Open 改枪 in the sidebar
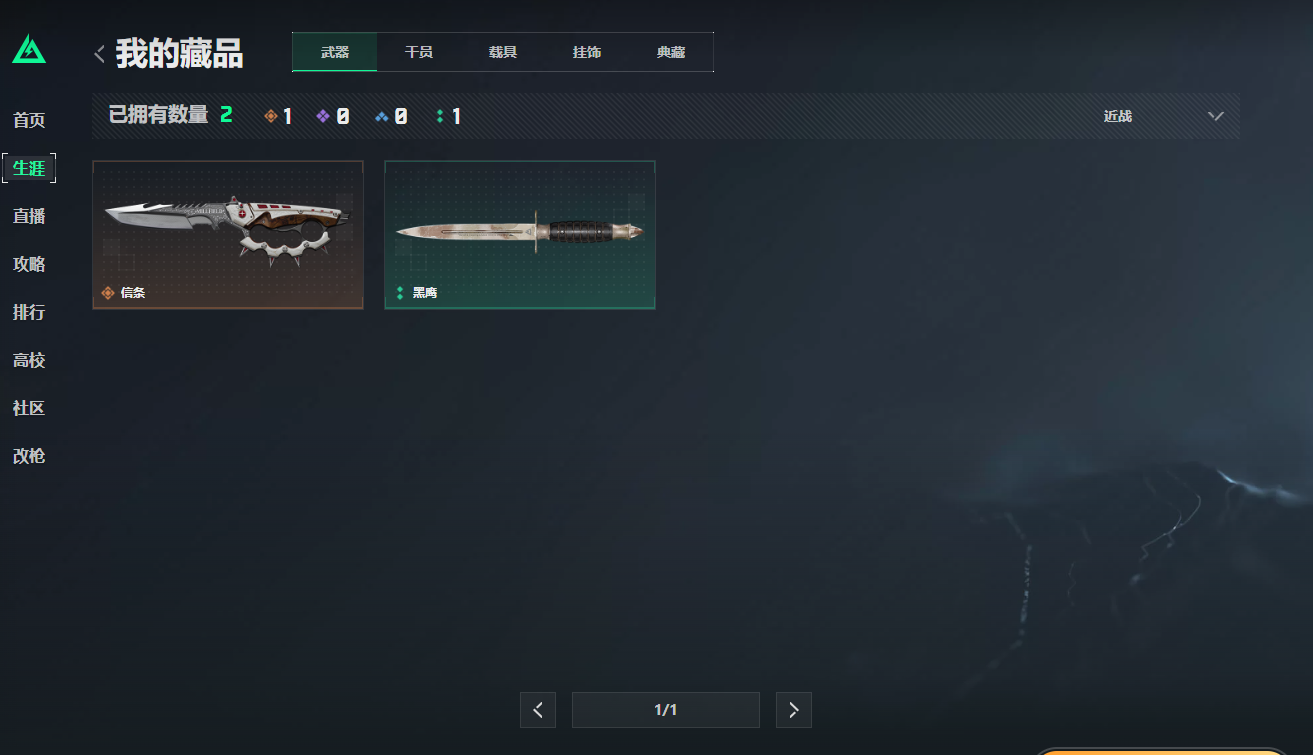The width and height of the screenshot is (1313, 755). pyautogui.click(x=29, y=456)
